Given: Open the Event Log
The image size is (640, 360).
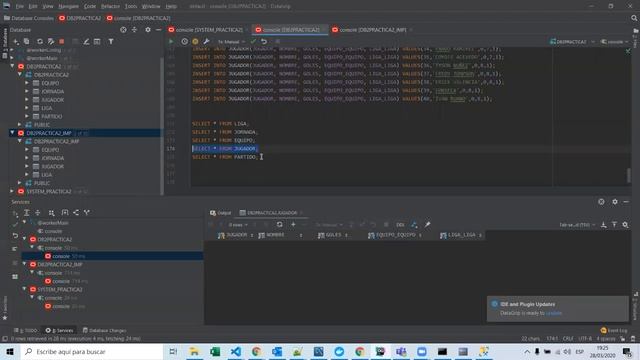Looking at the screenshot, I should (614, 331).
